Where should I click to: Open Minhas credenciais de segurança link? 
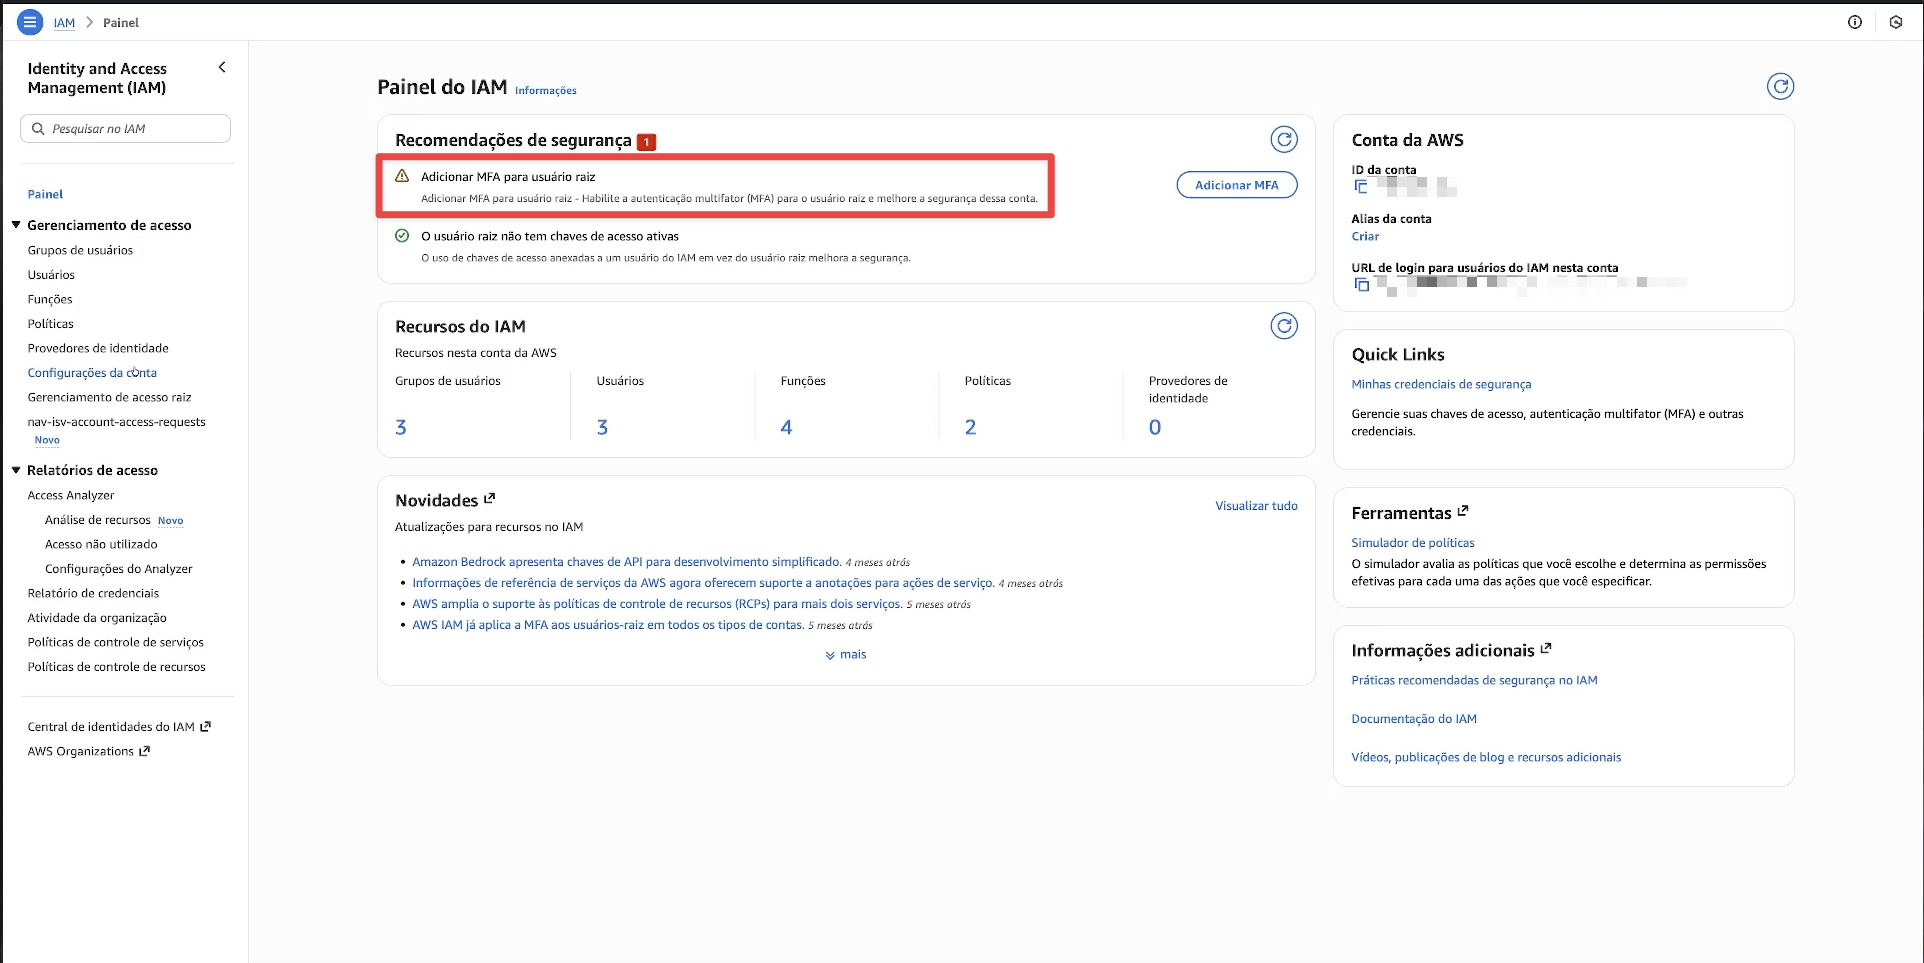coord(1440,384)
